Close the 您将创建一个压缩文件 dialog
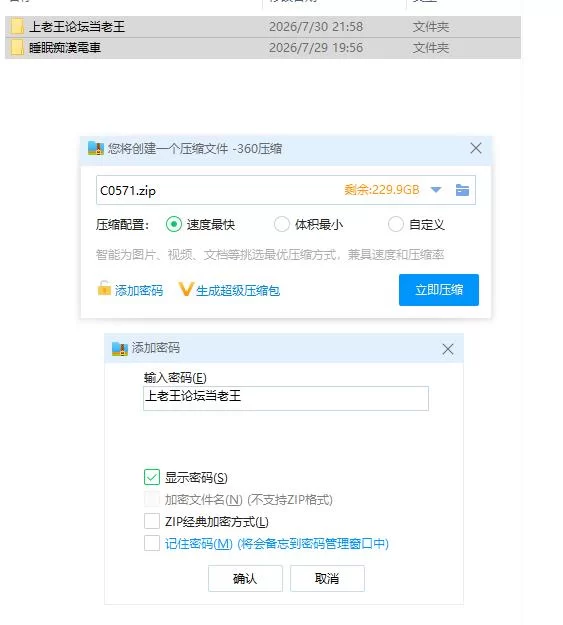Viewport: 563px width, 625px height. [476, 148]
